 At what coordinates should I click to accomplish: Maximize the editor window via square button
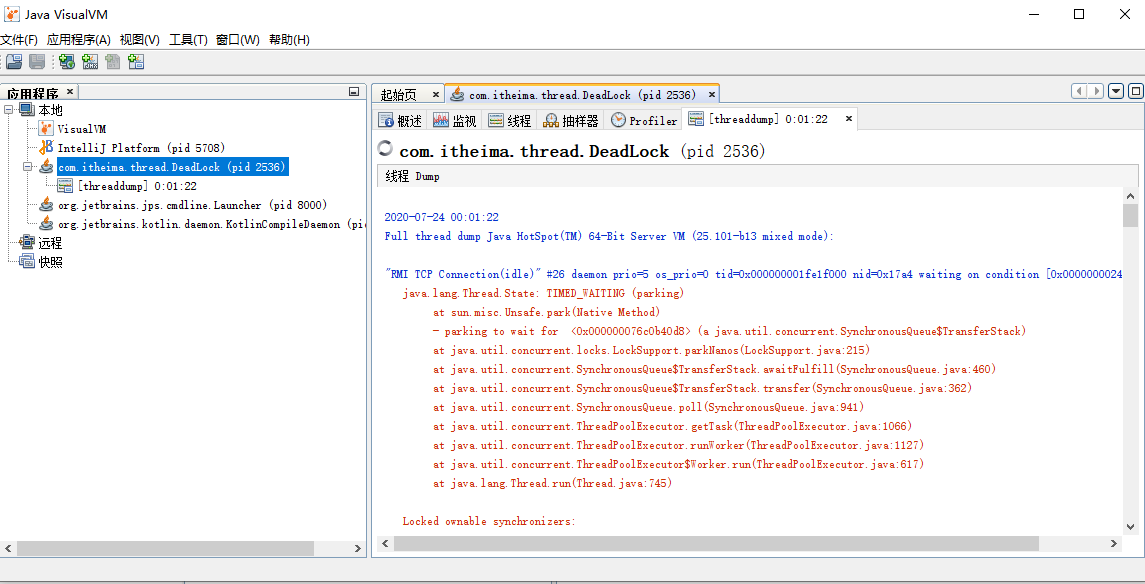click(x=1135, y=91)
